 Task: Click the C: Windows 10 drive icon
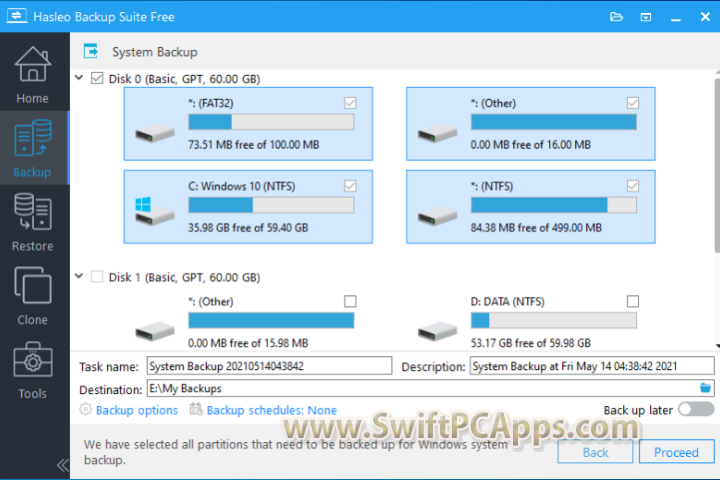[x=154, y=211]
